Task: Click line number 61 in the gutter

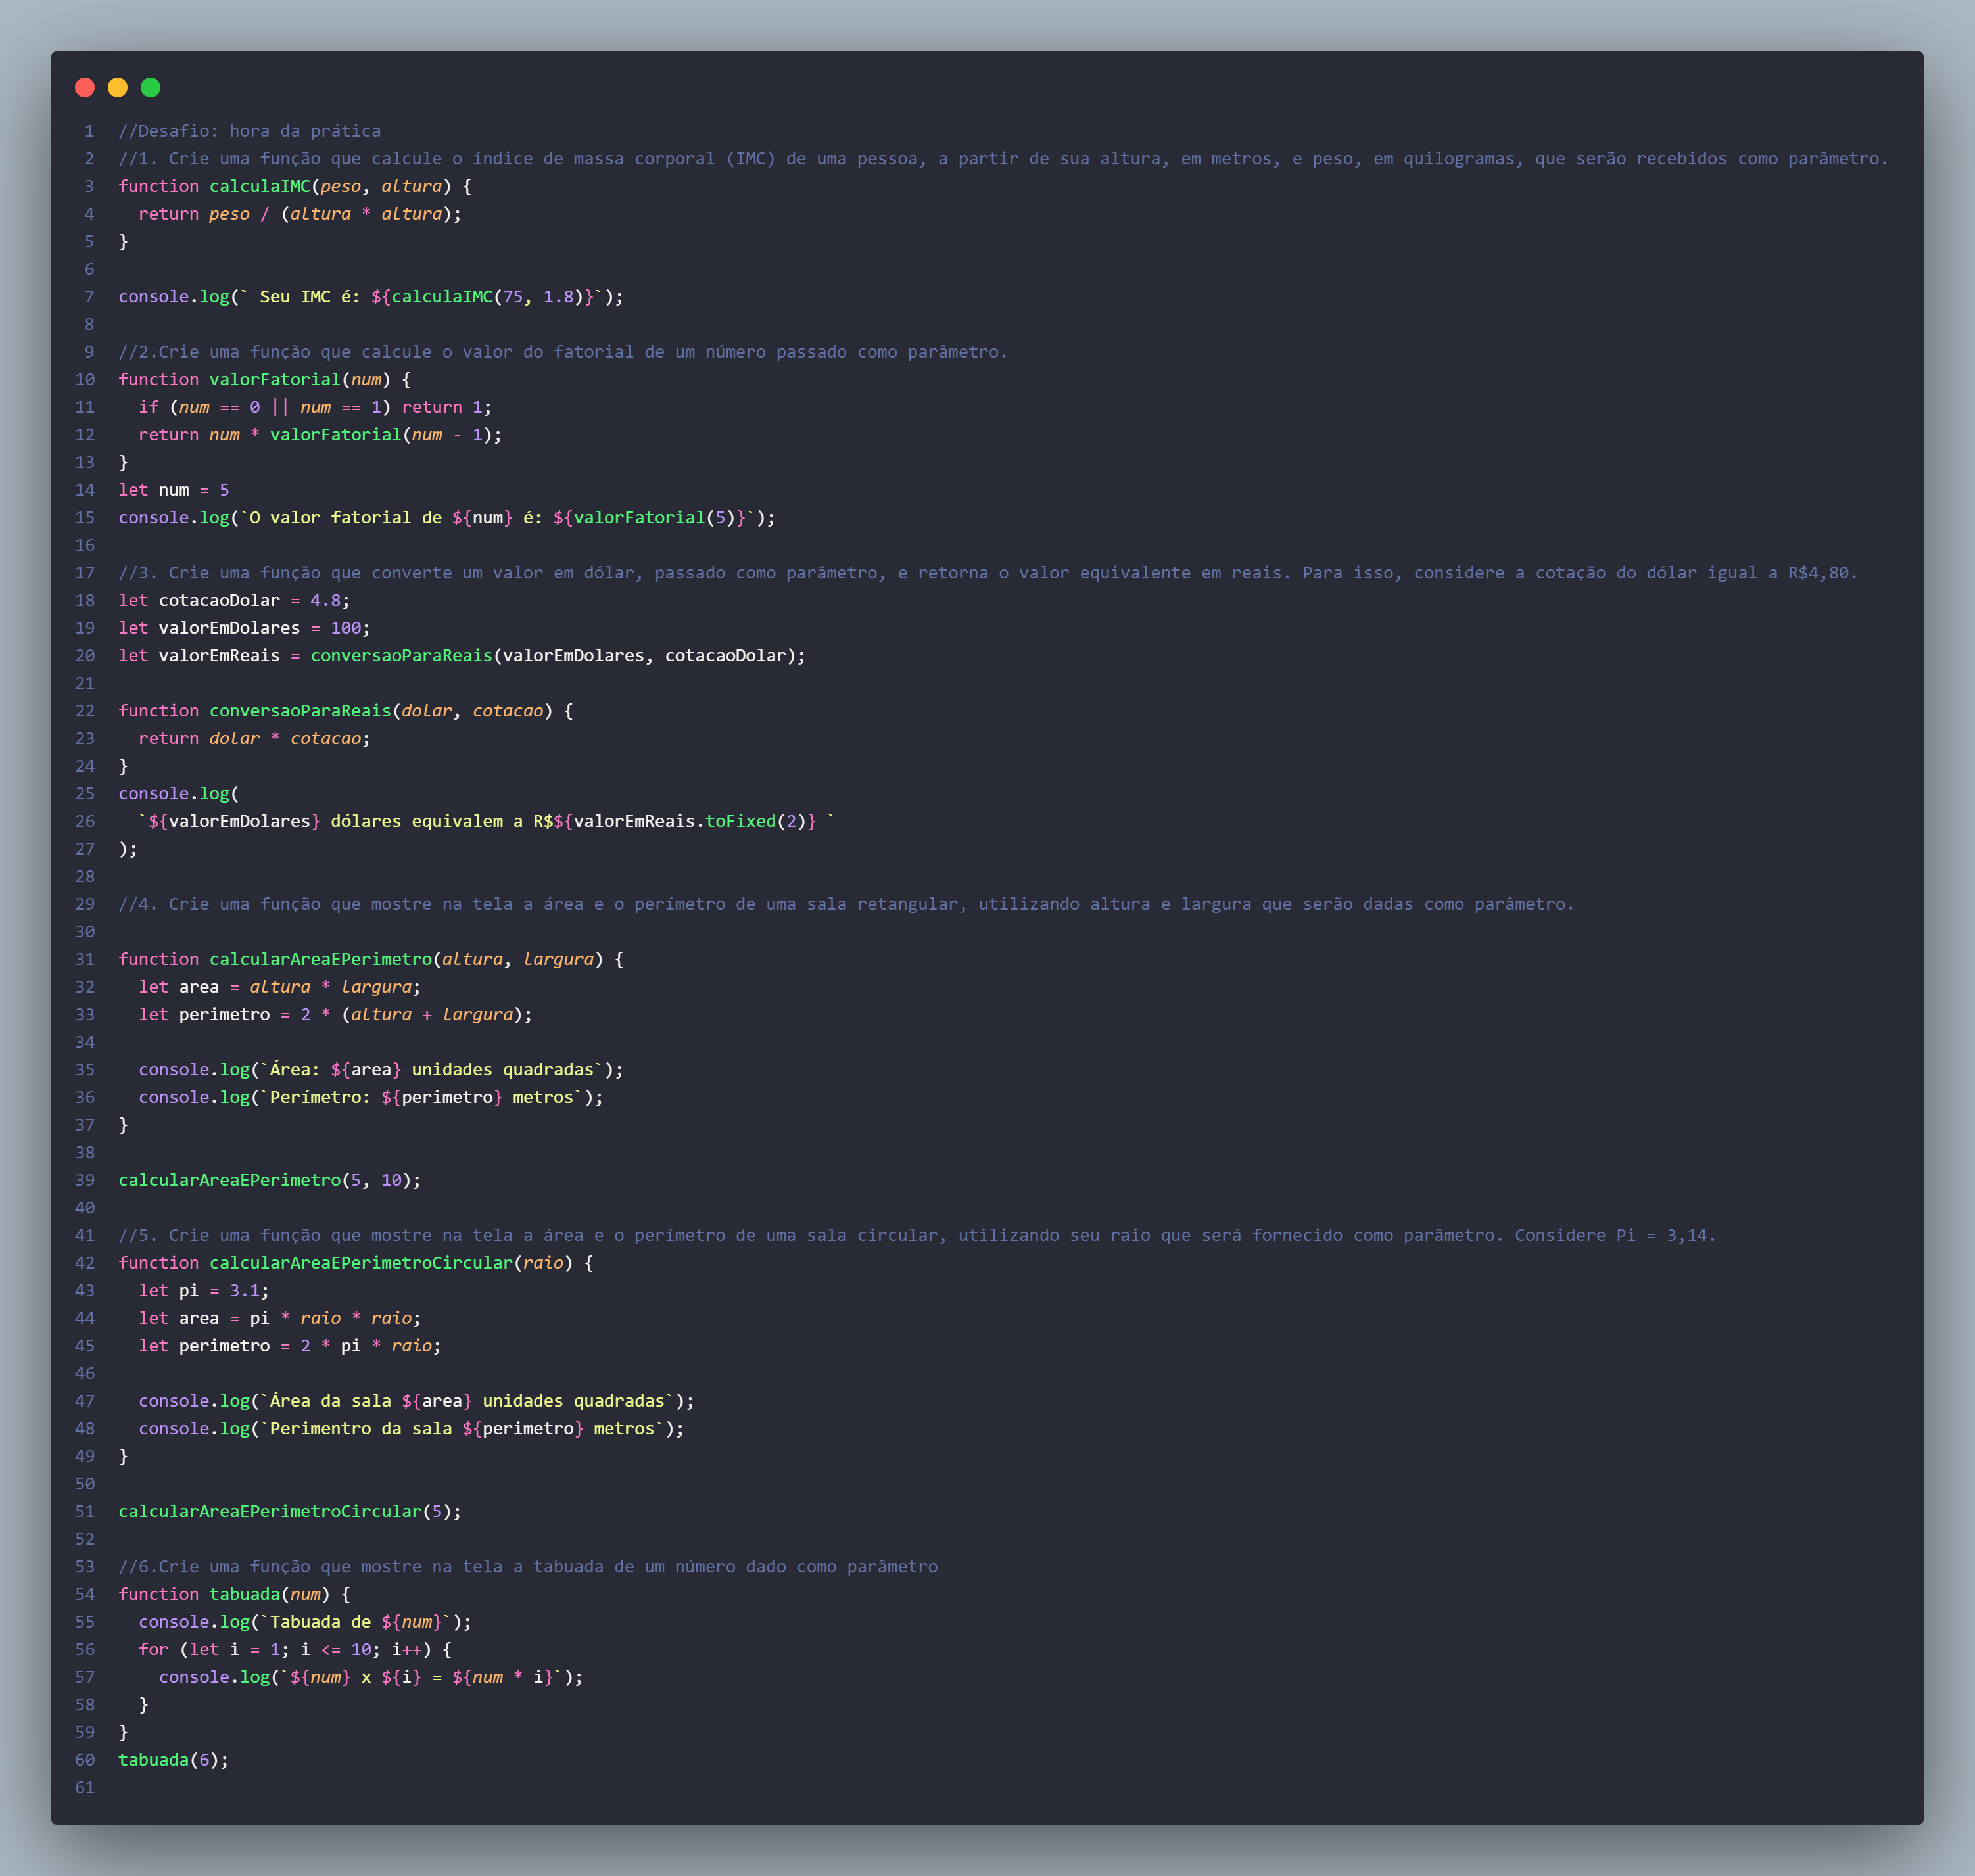Action: [85, 1788]
